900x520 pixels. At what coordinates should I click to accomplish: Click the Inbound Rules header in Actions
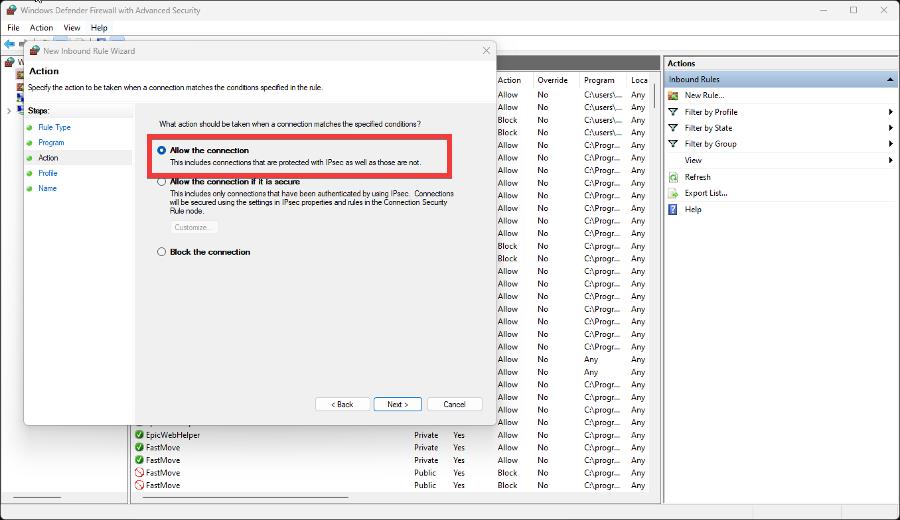(x=781, y=79)
